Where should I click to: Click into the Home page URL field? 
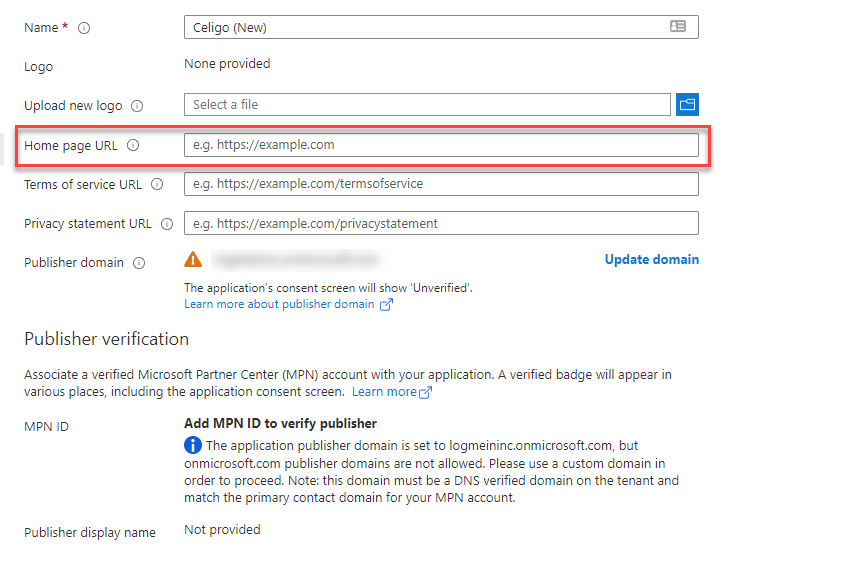(441, 145)
